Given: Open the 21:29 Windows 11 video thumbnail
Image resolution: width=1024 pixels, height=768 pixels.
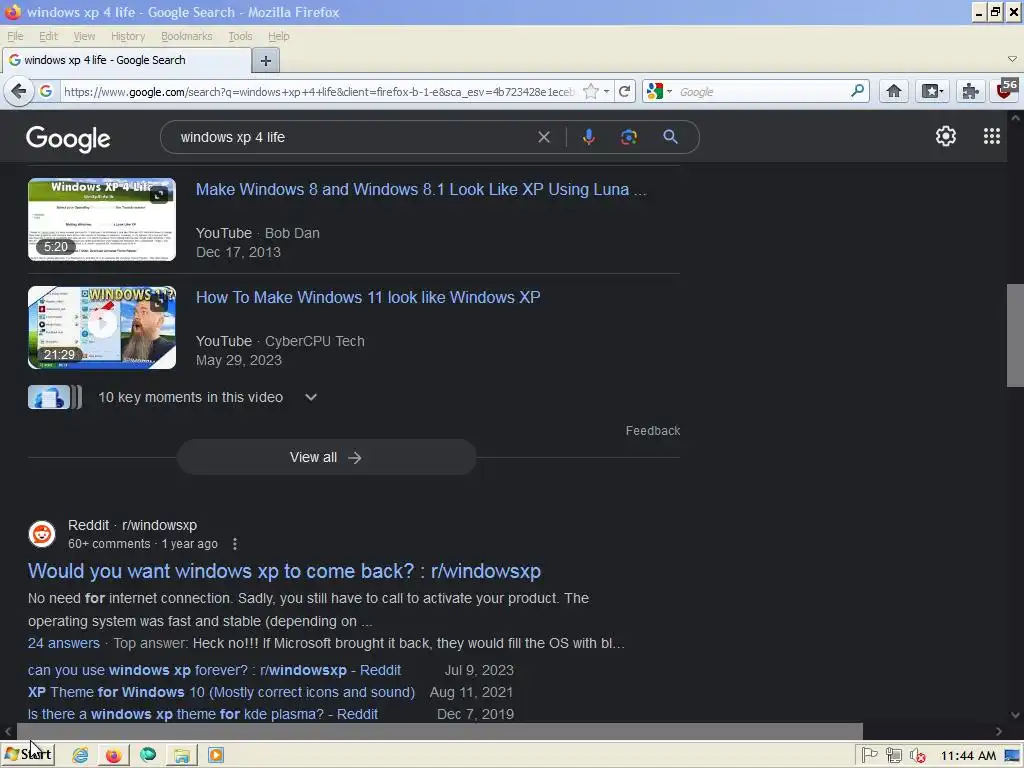Looking at the screenshot, I should (102, 327).
